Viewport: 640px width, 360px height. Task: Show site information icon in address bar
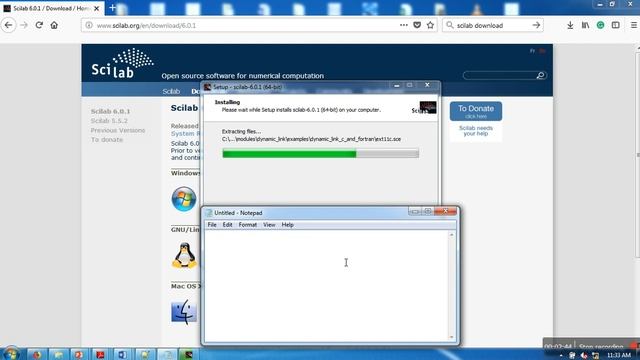[x=89, y=25]
